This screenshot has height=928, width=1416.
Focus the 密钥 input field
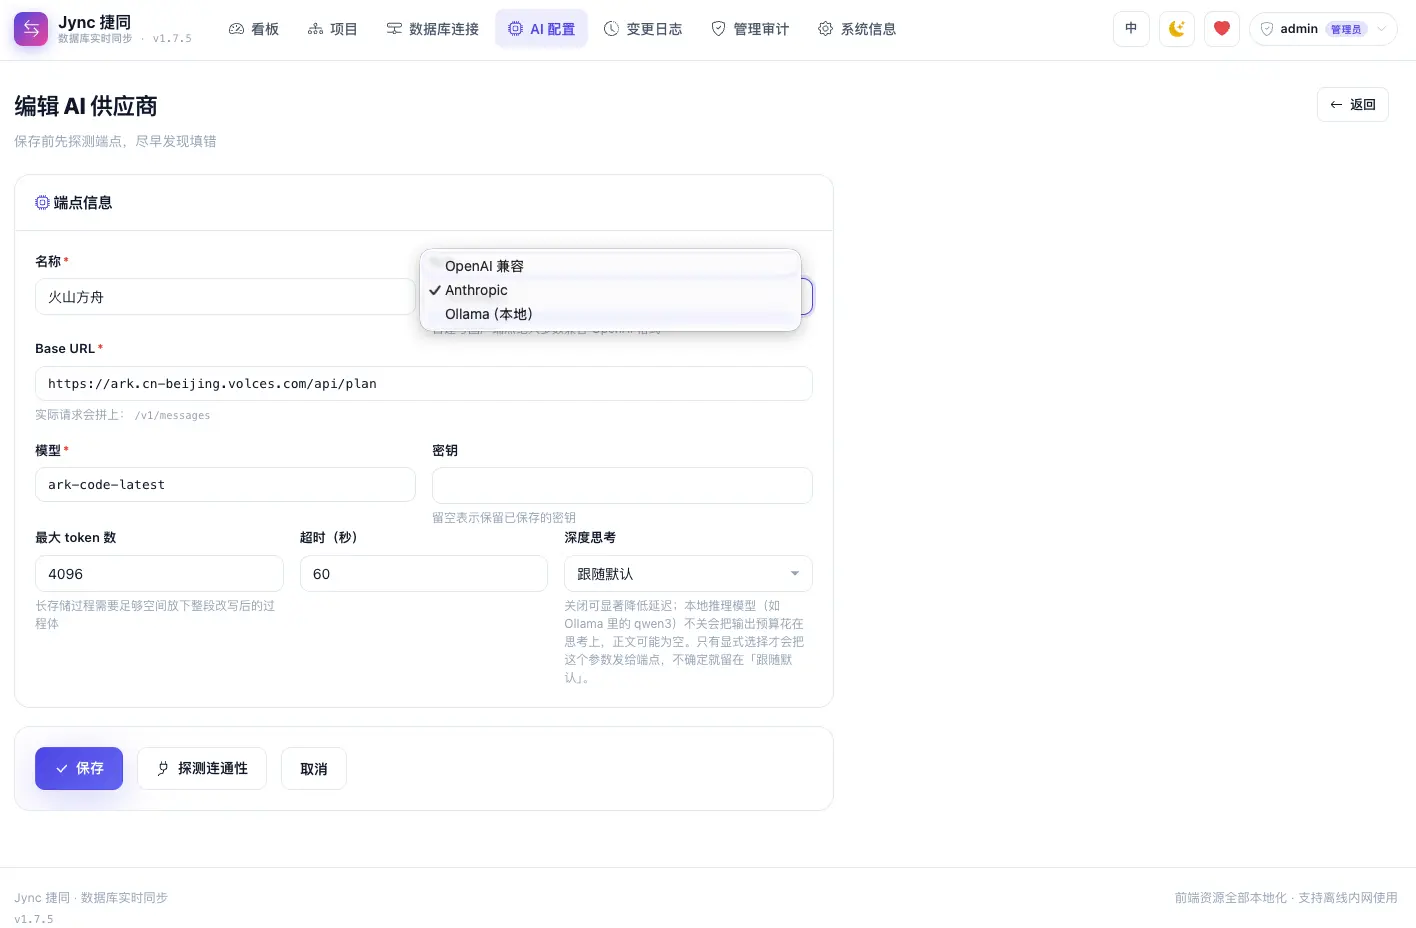point(622,485)
